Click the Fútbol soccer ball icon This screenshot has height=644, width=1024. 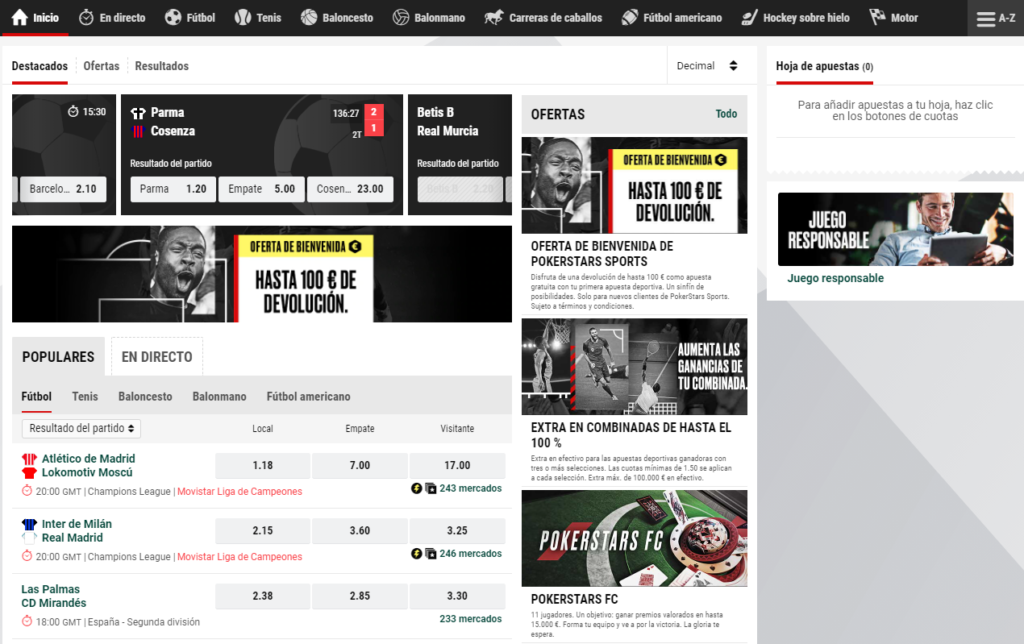click(x=173, y=18)
